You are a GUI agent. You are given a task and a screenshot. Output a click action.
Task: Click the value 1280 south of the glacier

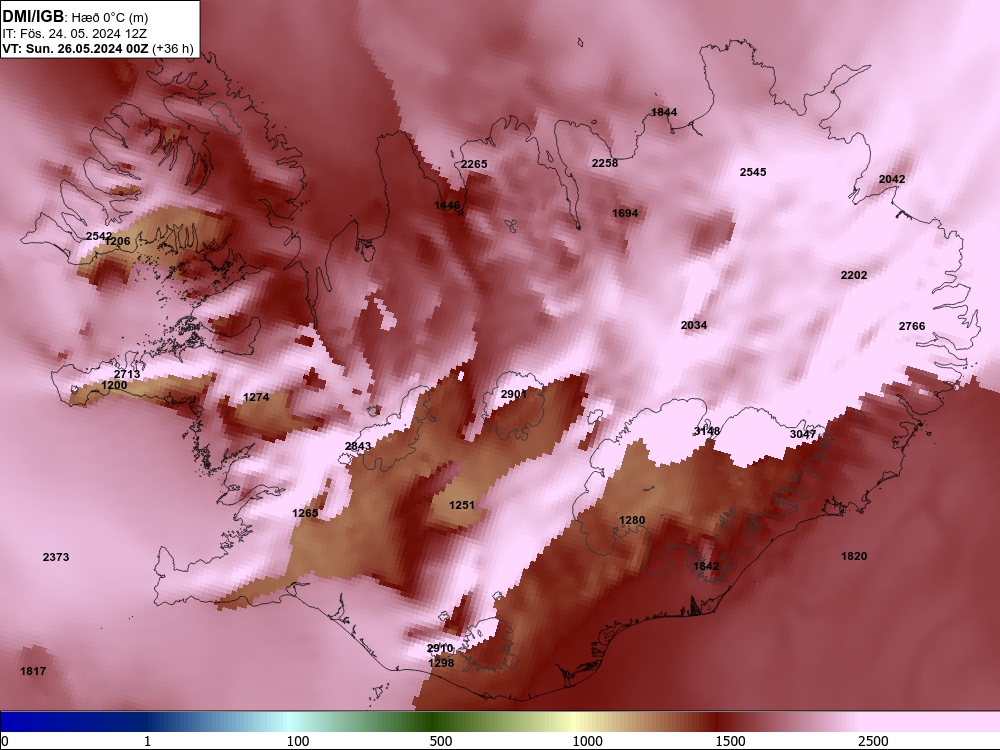(632, 520)
